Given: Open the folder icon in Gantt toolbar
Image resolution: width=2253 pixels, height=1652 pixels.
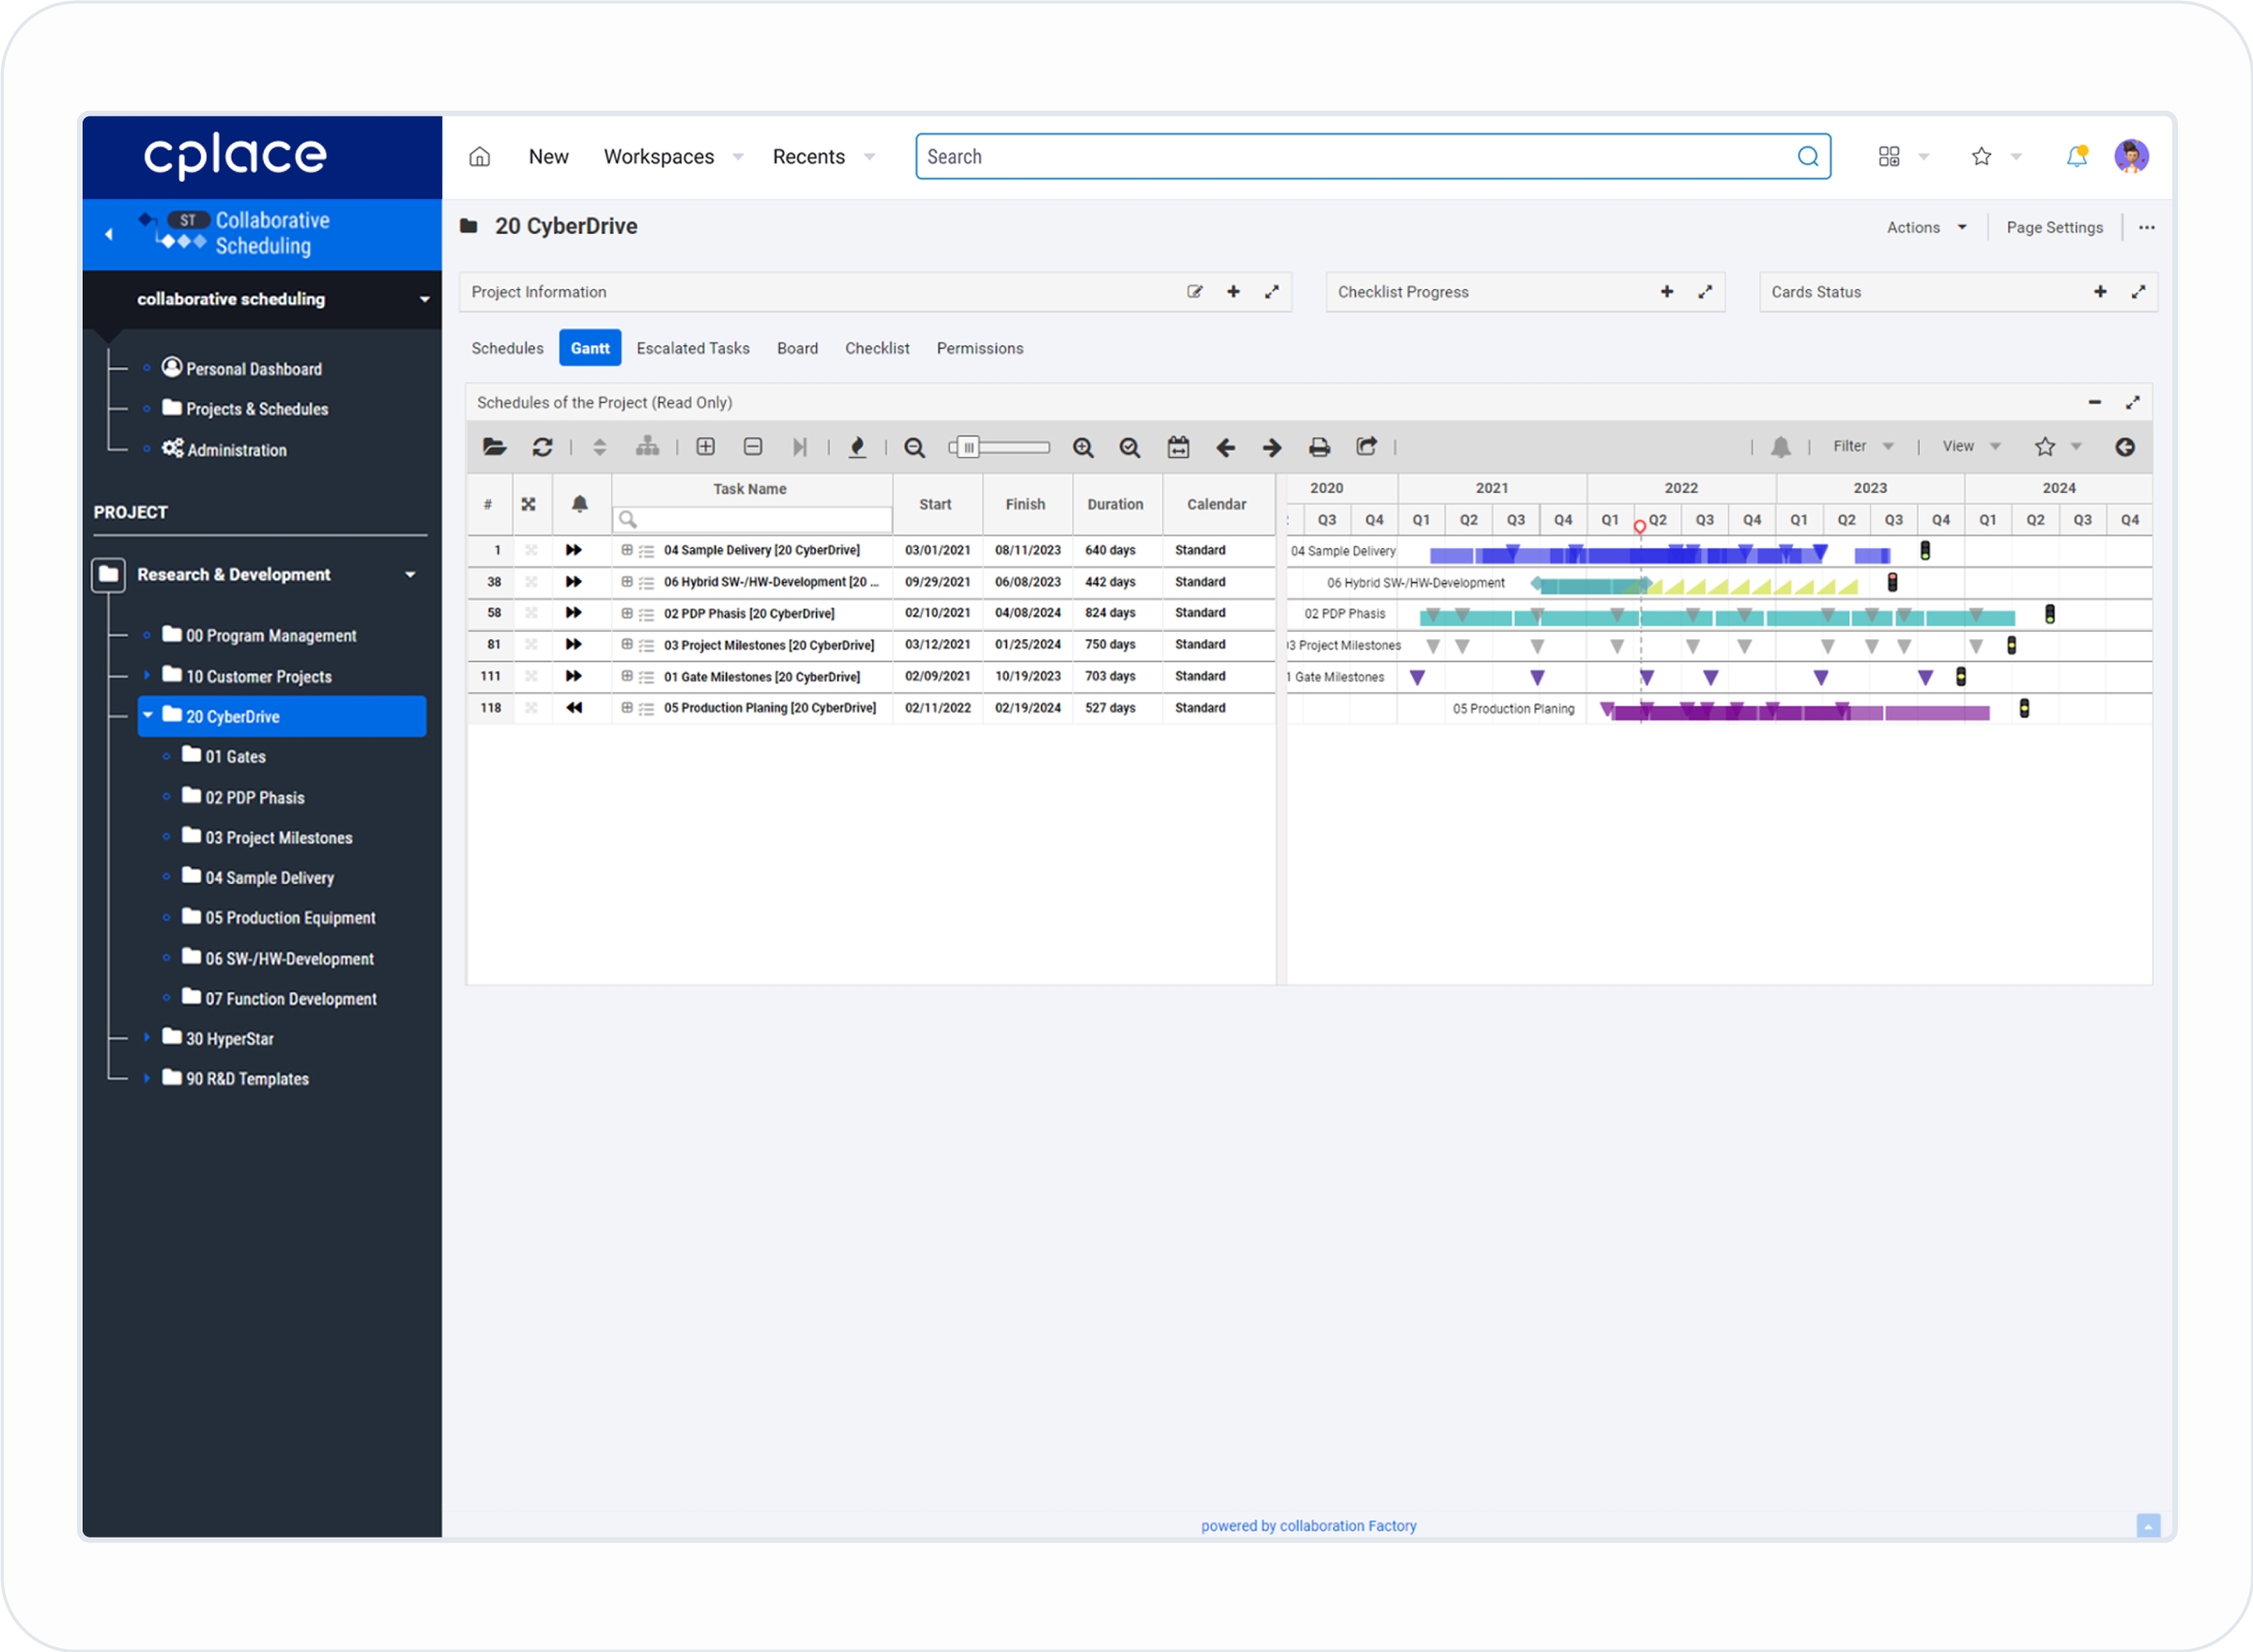Looking at the screenshot, I should (x=494, y=447).
